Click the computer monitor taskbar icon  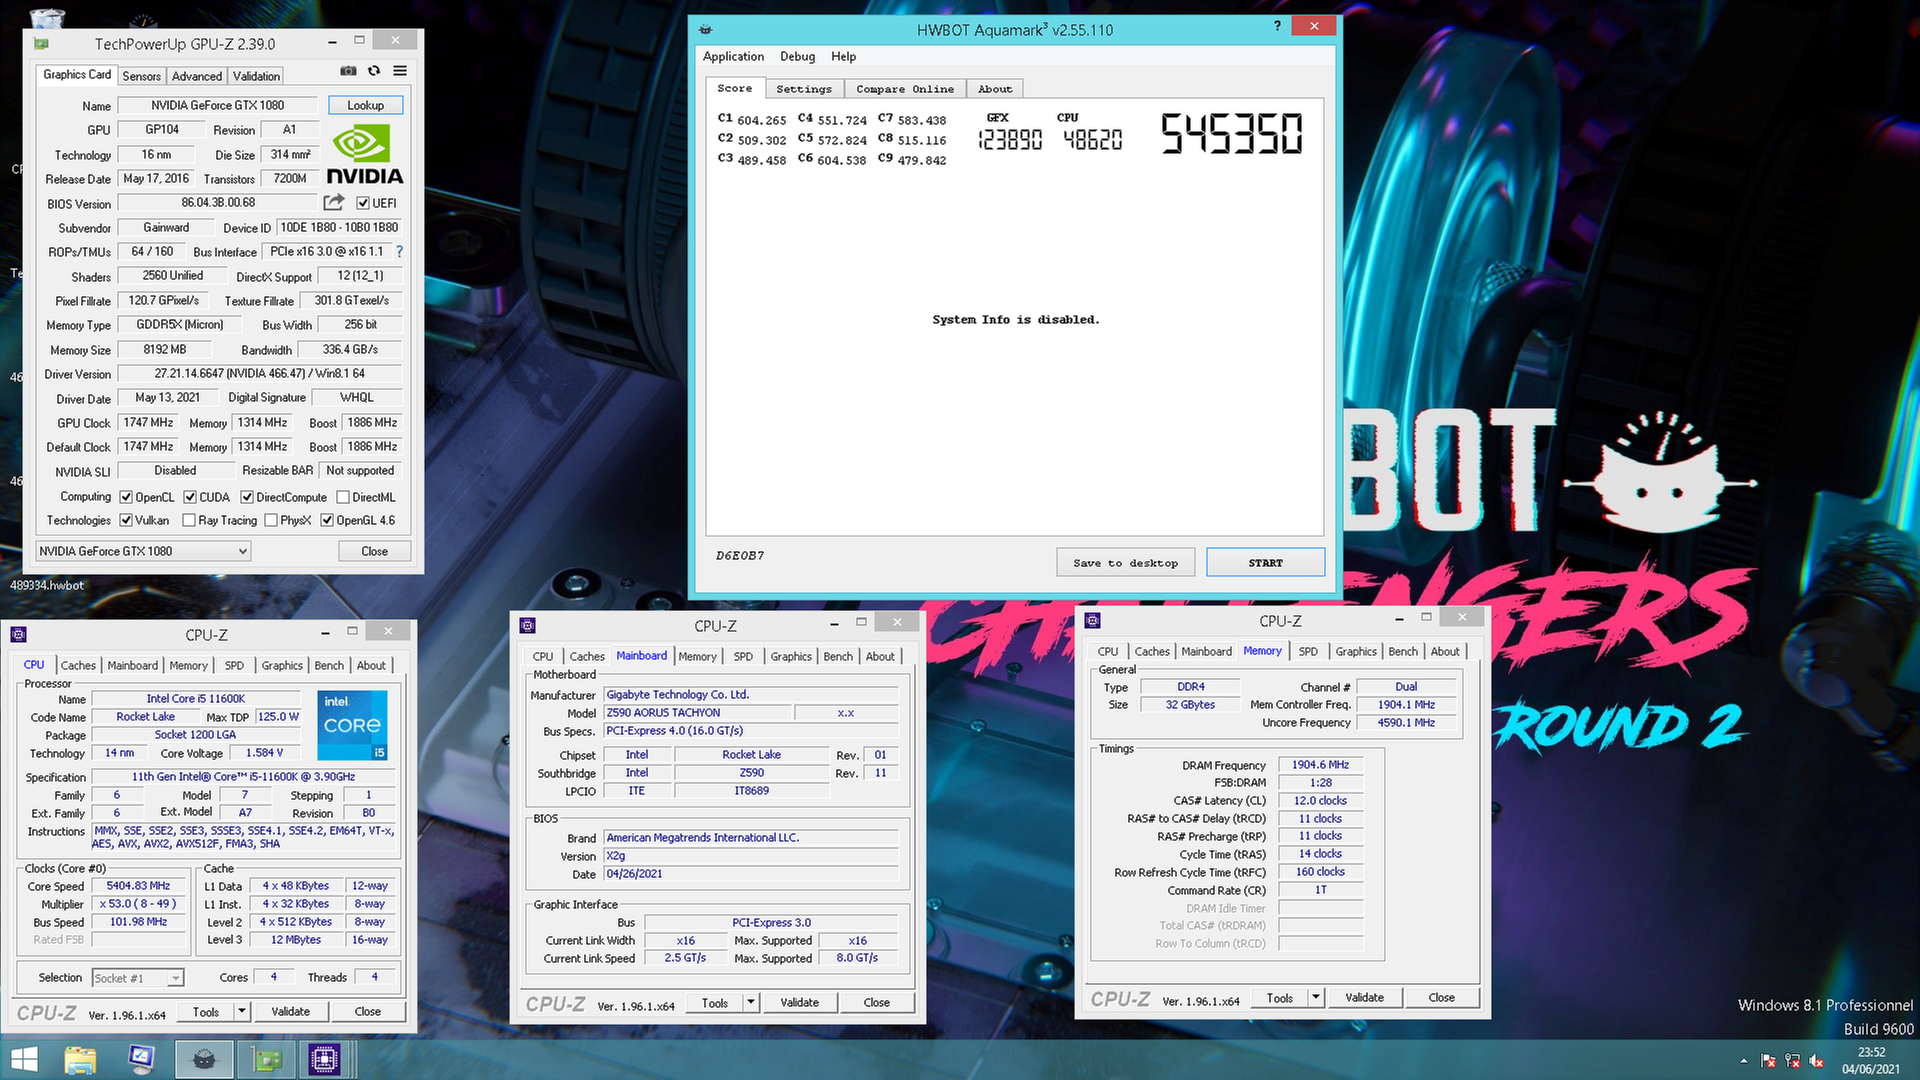point(142,1059)
